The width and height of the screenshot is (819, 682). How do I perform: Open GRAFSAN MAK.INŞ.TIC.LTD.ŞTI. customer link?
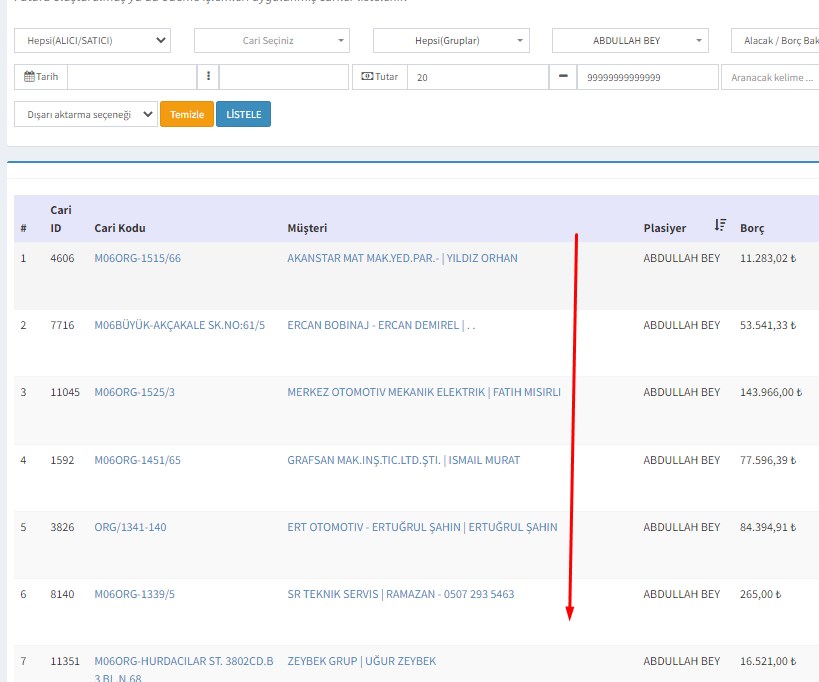coord(403,460)
